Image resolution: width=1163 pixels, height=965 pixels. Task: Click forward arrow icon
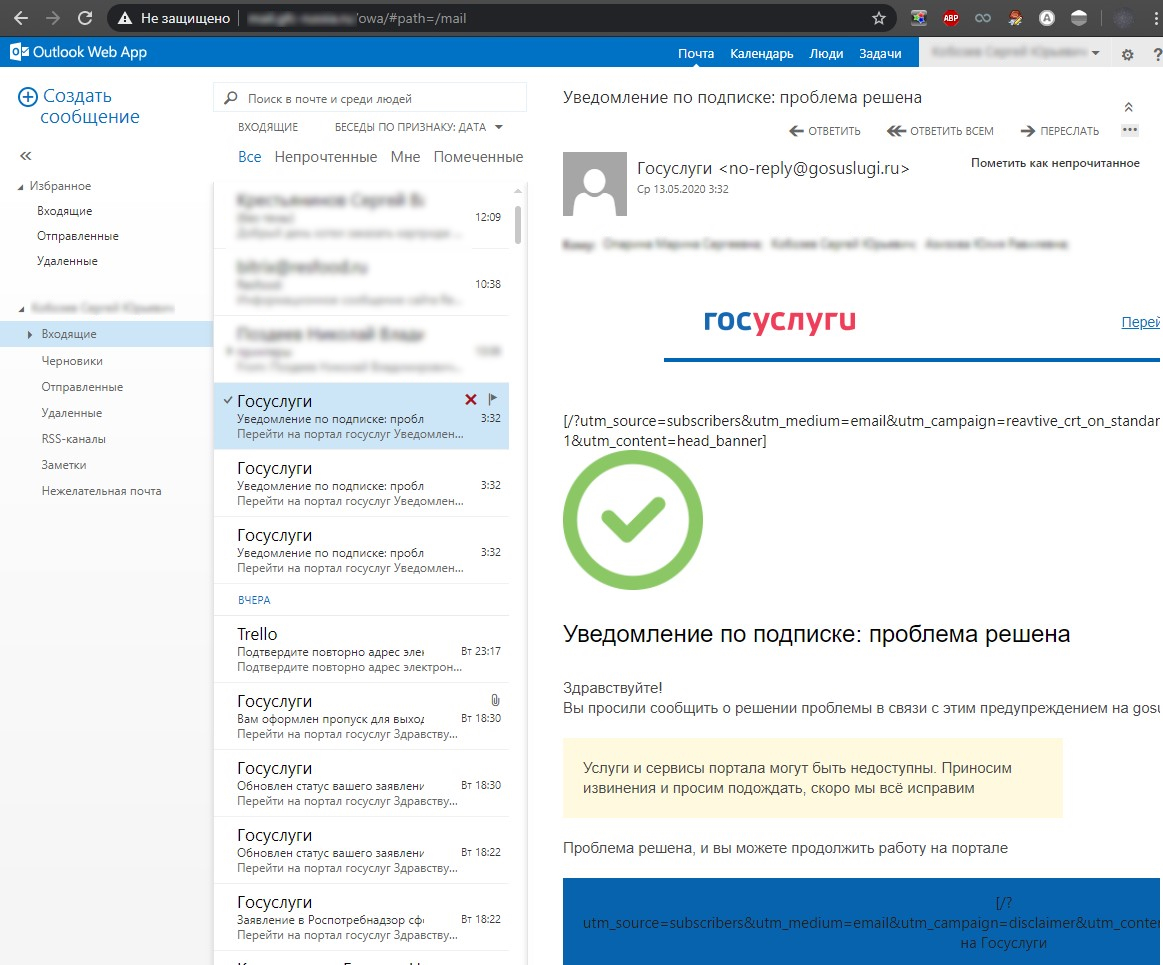point(1028,131)
